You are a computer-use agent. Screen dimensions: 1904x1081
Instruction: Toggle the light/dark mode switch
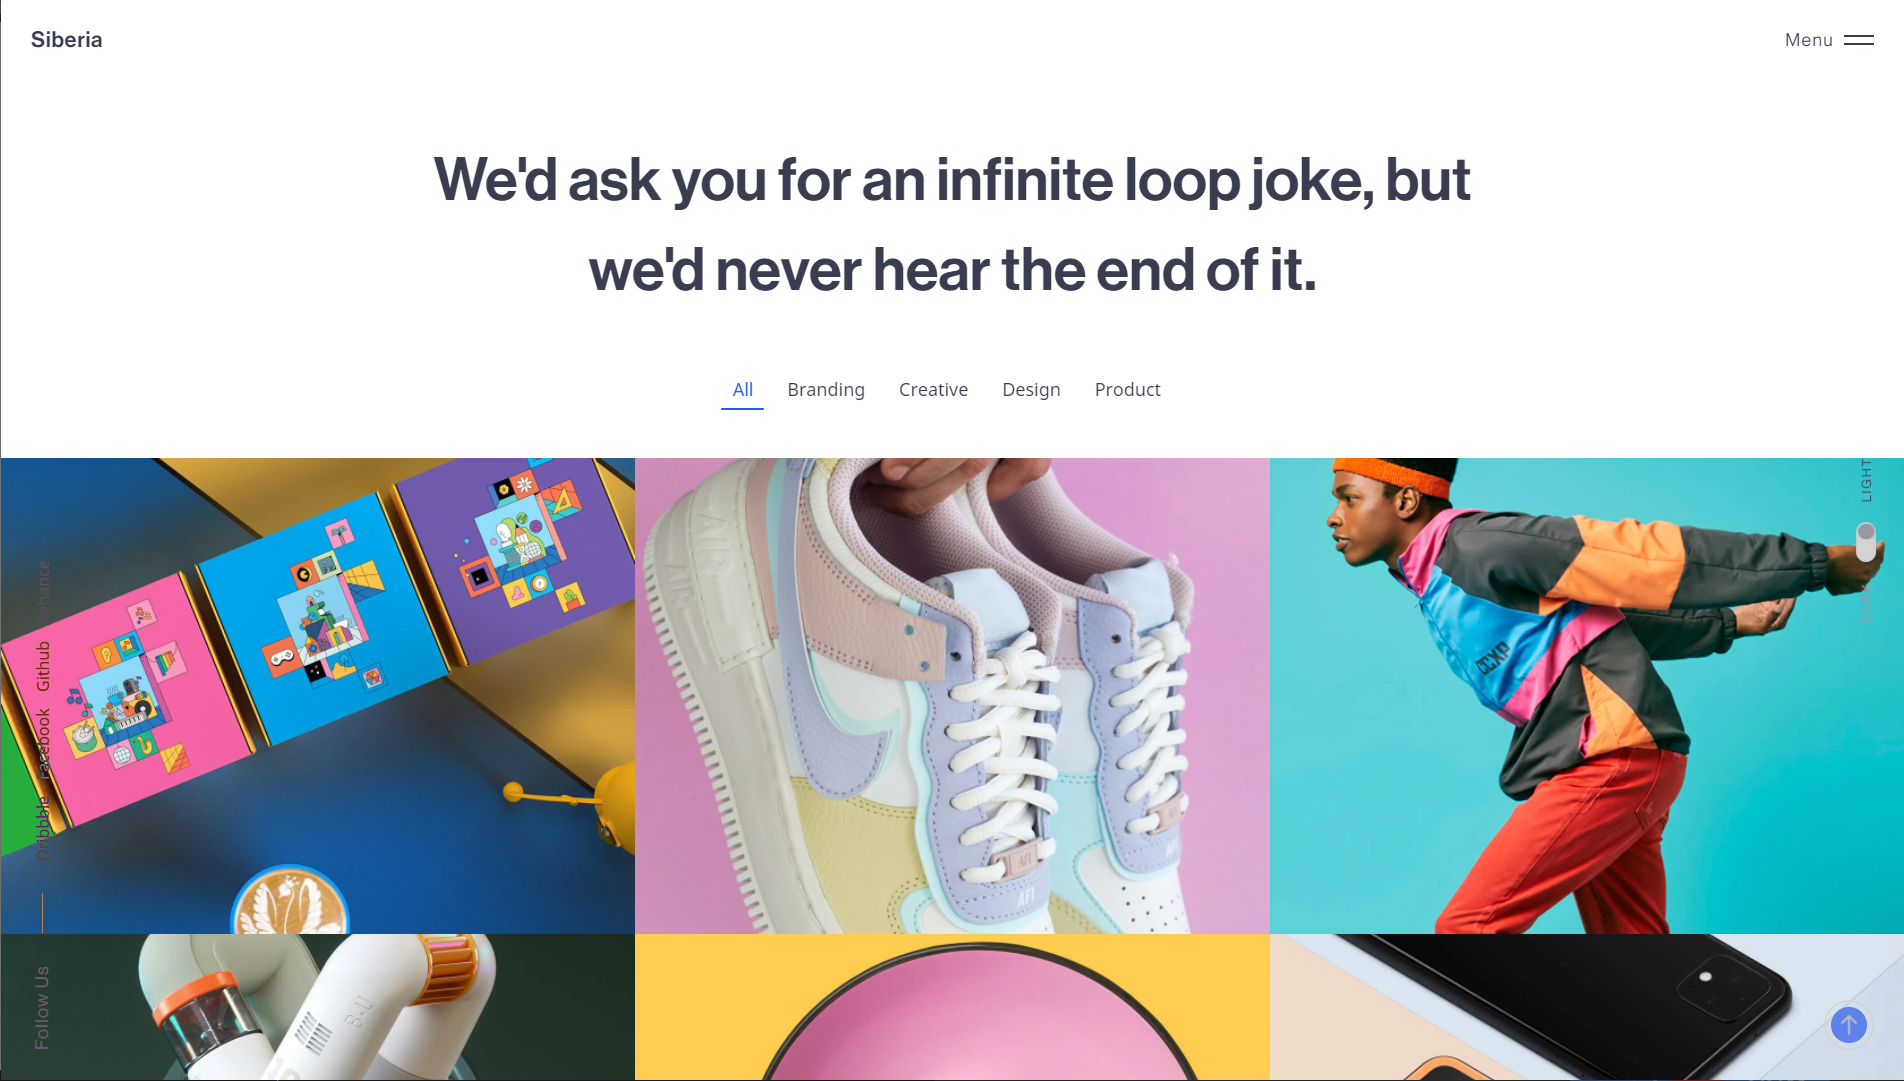1865,542
